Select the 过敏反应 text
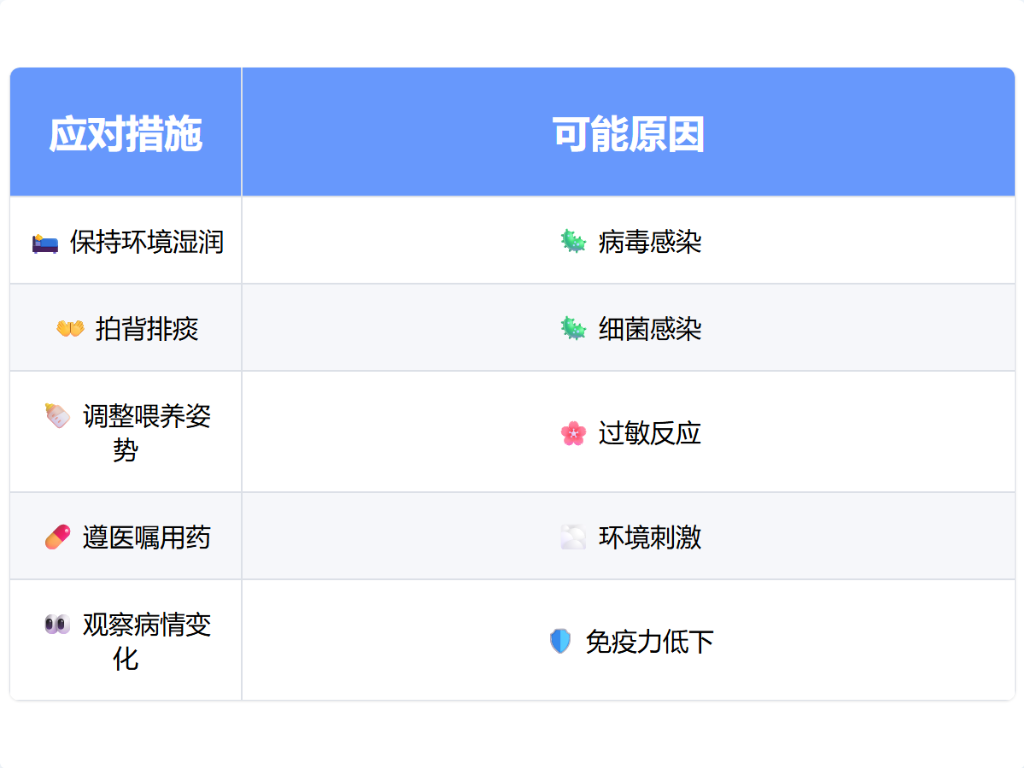Image resolution: width=1024 pixels, height=768 pixels. [650, 433]
